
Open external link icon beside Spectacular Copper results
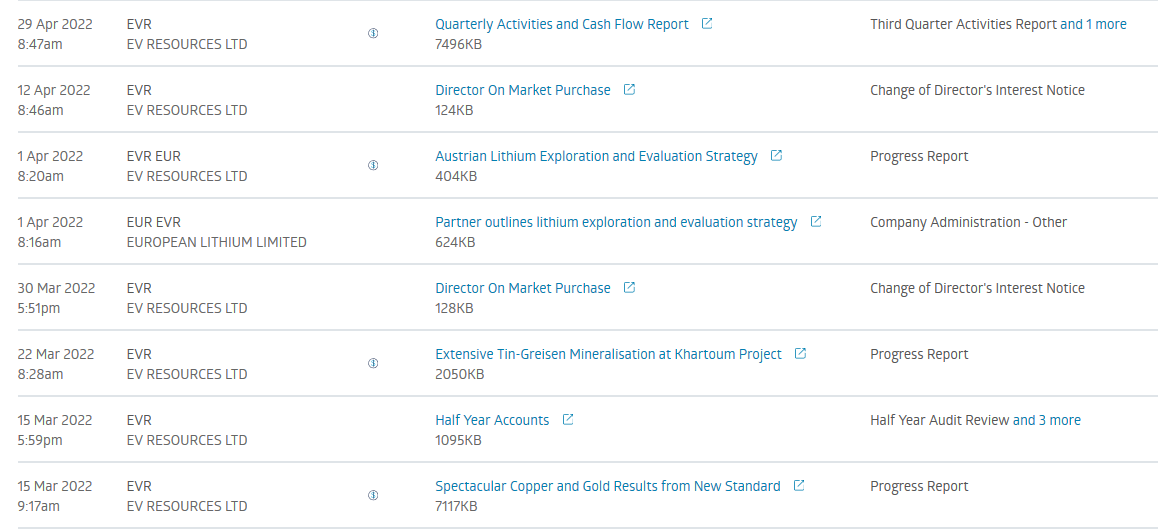click(x=799, y=486)
